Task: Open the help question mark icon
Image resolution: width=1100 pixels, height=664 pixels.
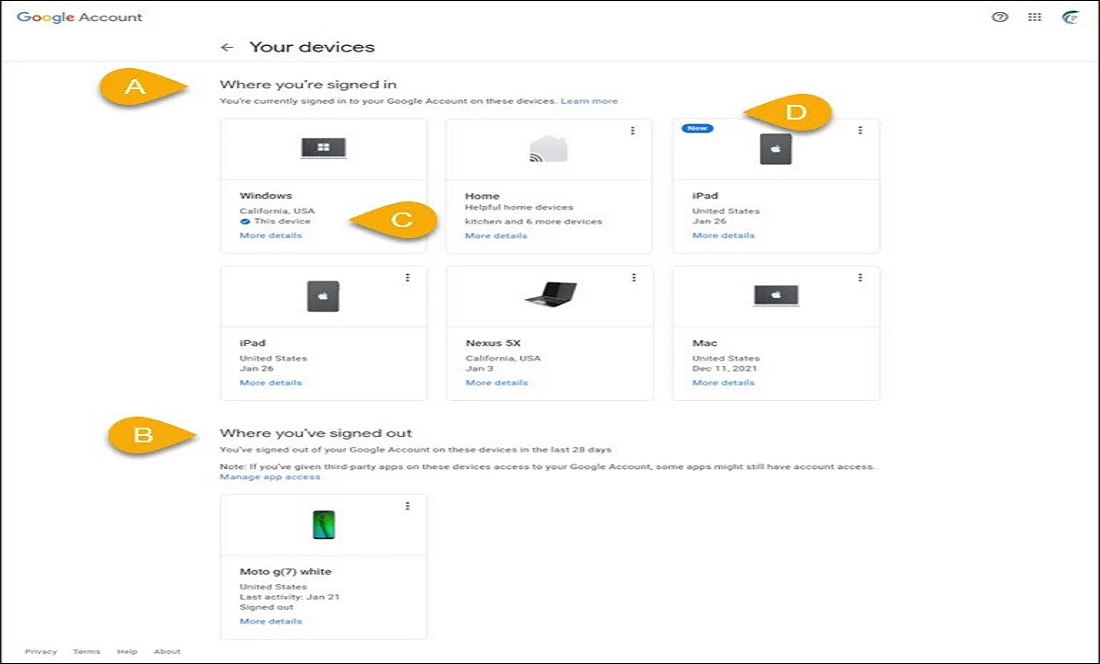Action: click(1000, 17)
